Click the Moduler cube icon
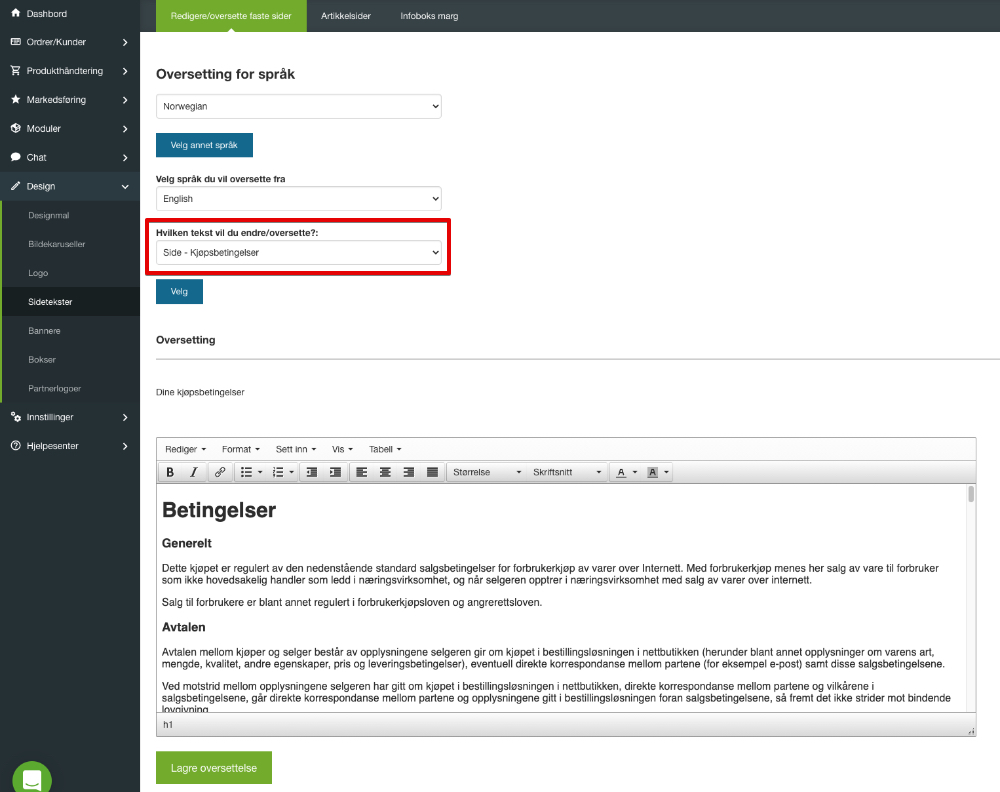Image resolution: width=1000 pixels, height=792 pixels. point(15,128)
